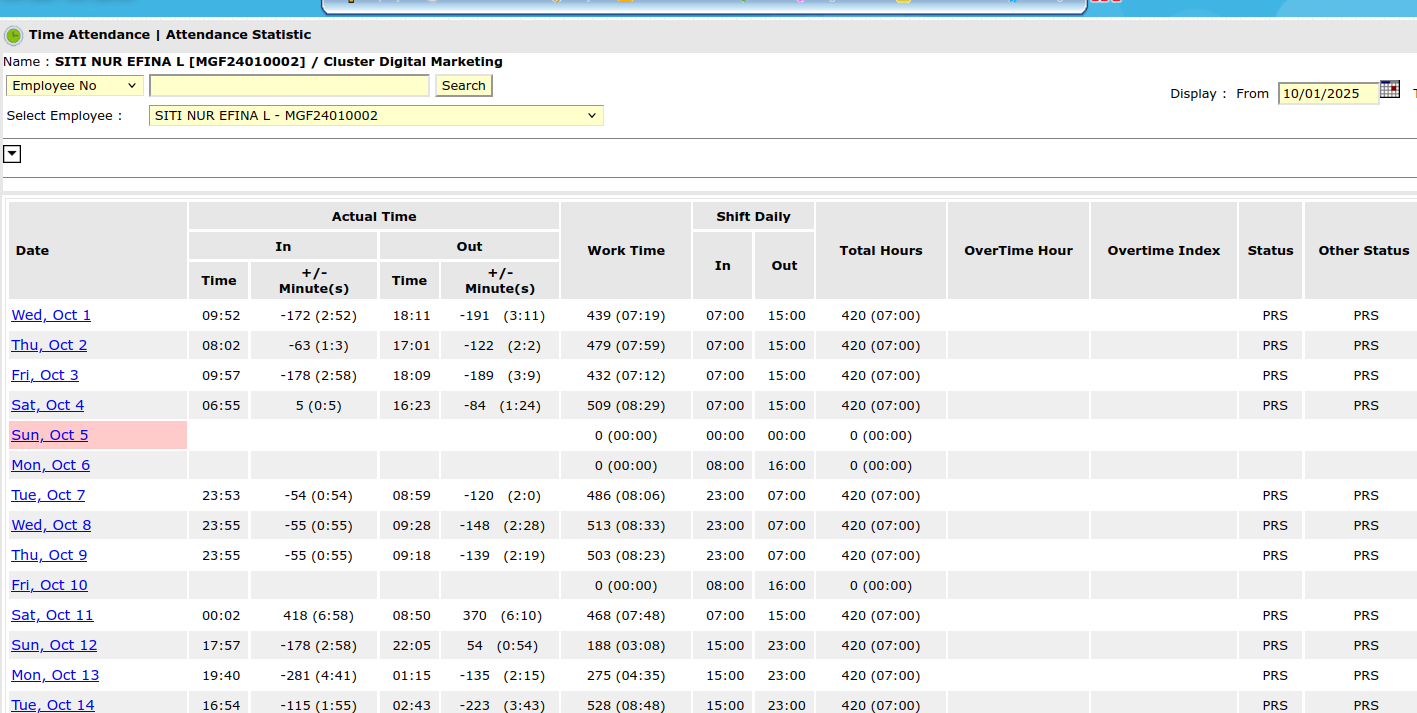Click the From date field 10/01/2025
1417x713 pixels.
click(x=1326, y=94)
